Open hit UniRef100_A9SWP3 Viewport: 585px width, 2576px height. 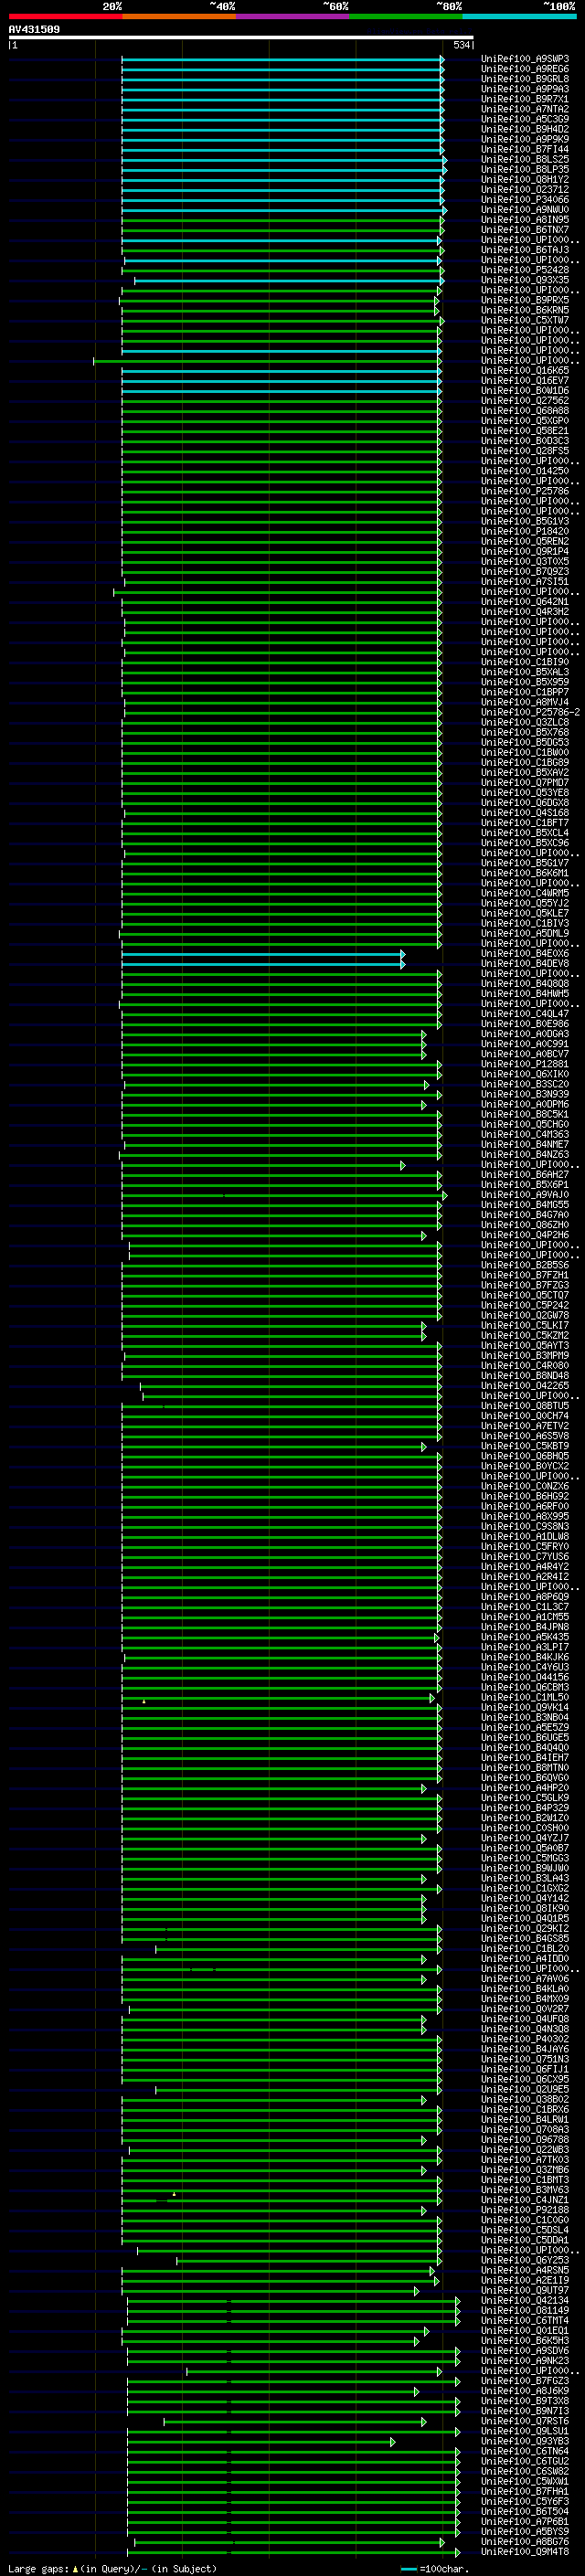pyautogui.click(x=525, y=59)
